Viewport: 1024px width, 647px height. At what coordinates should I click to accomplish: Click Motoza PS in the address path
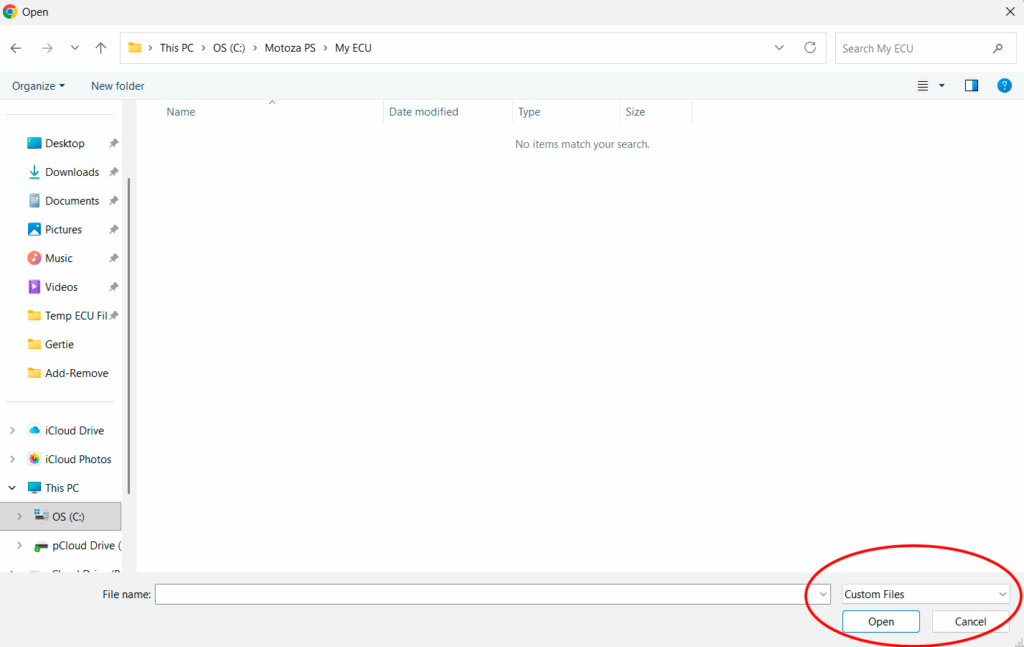[x=289, y=48]
